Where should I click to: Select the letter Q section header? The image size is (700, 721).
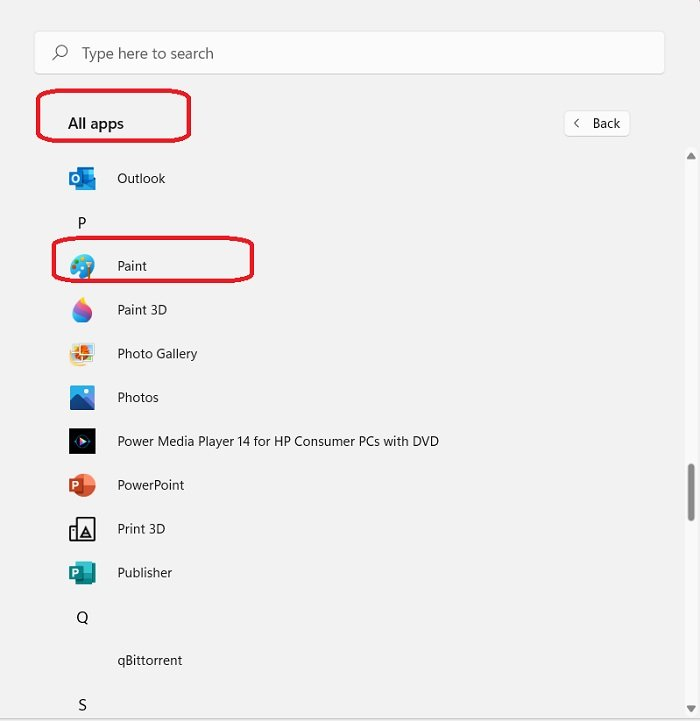(82, 618)
